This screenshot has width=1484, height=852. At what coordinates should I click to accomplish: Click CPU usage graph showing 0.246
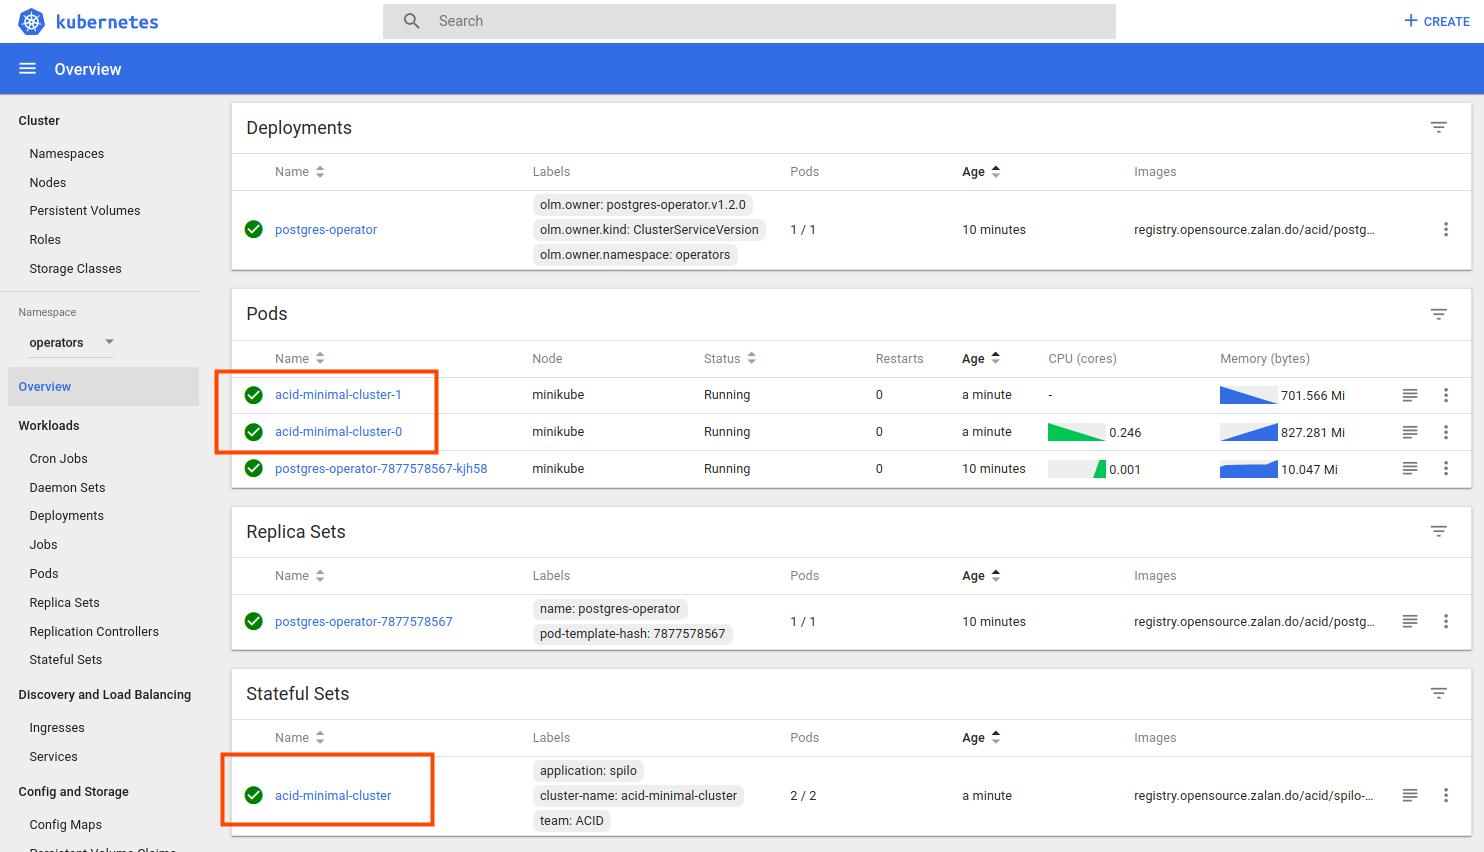(1076, 432)
